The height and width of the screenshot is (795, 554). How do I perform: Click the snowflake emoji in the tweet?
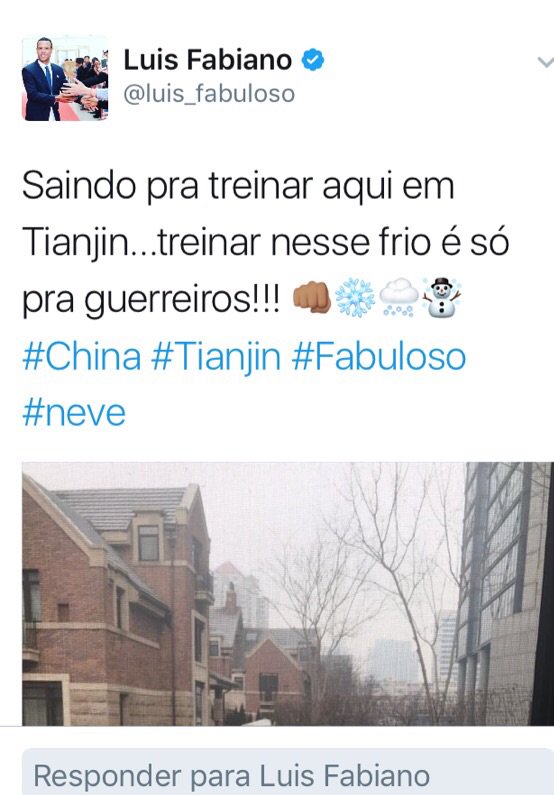(x=355, y=297)
